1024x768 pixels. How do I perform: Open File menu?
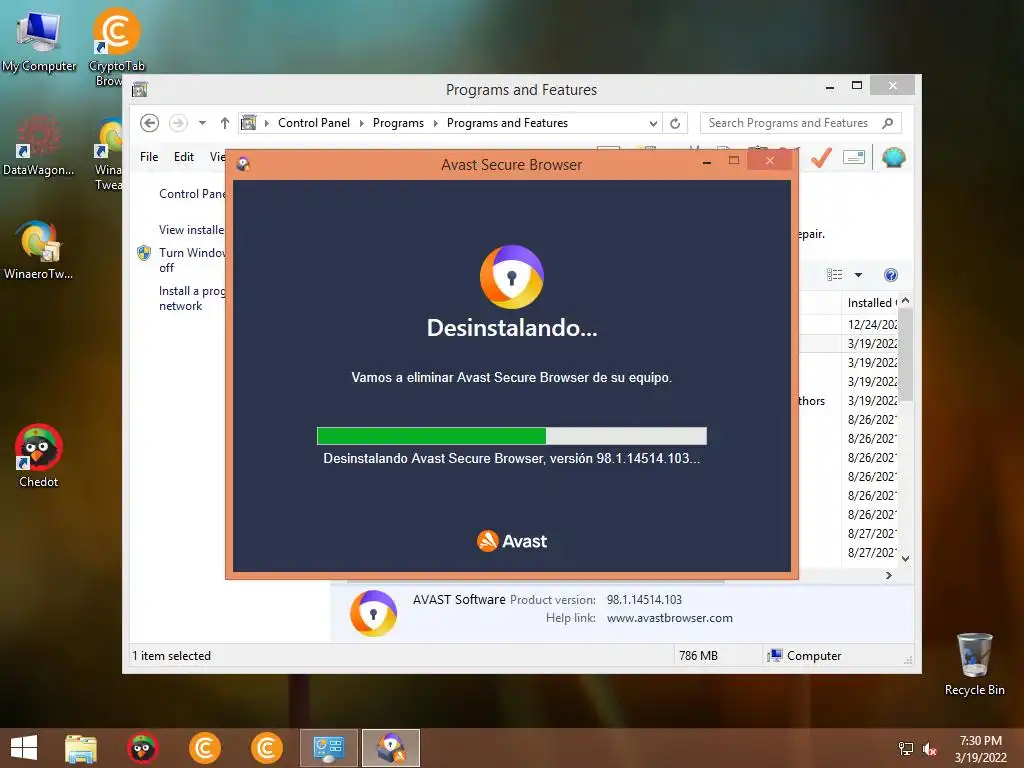point(149,157)
